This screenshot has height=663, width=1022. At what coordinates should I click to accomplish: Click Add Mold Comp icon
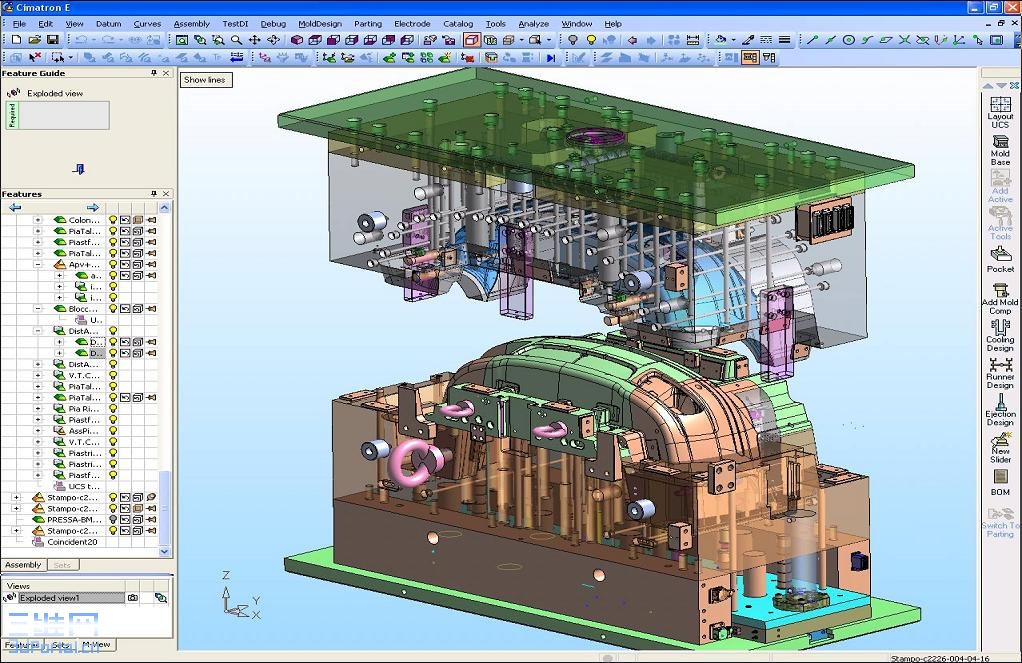[1000, 299]
